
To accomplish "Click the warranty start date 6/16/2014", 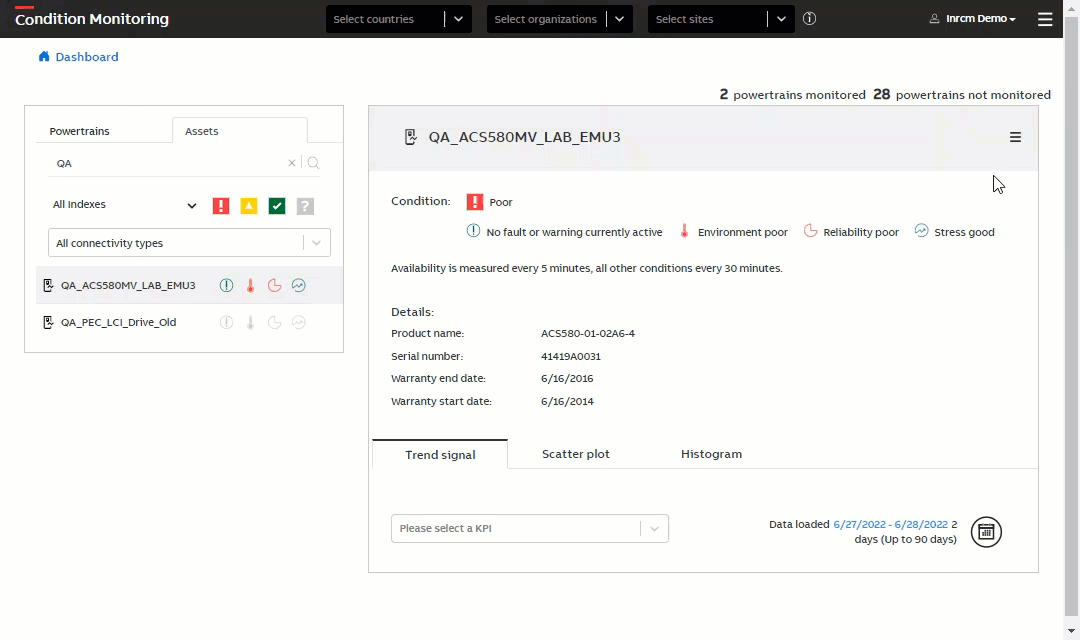I will 567,401.
